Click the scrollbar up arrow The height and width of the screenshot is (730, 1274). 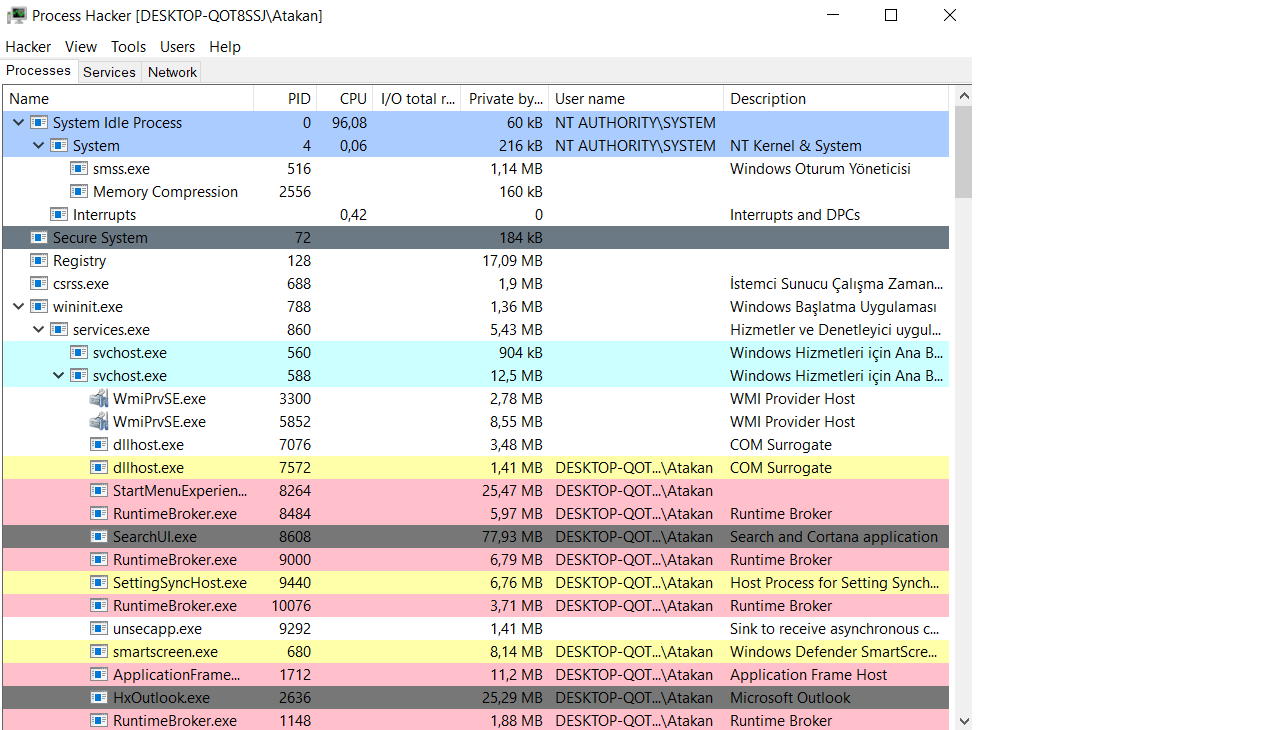pos(964,96)
